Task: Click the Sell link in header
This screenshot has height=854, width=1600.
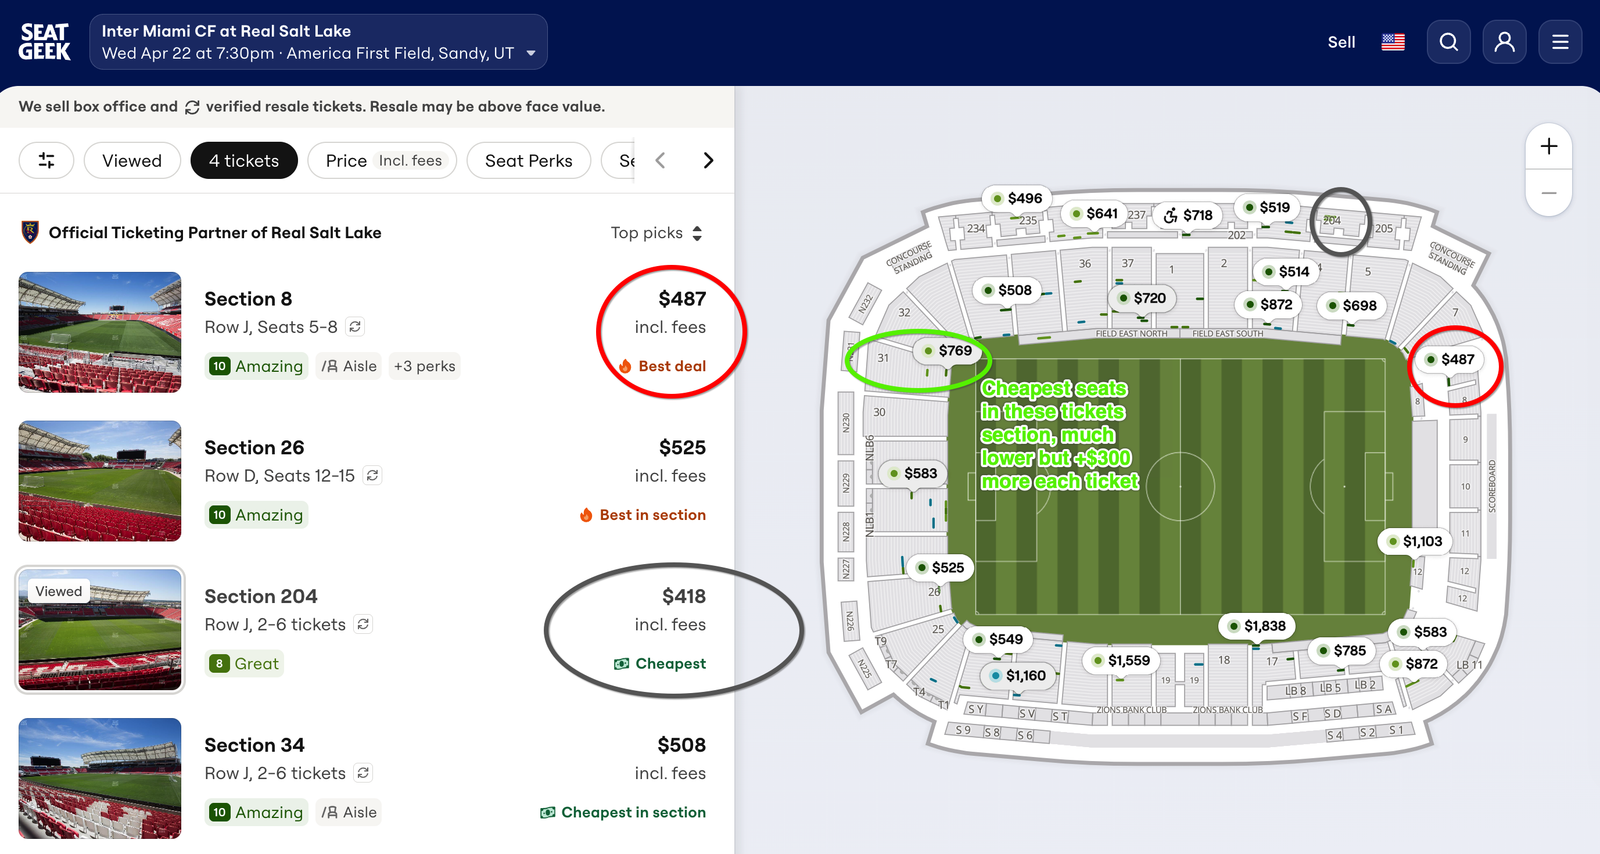Action: [x=1341, y=42]
